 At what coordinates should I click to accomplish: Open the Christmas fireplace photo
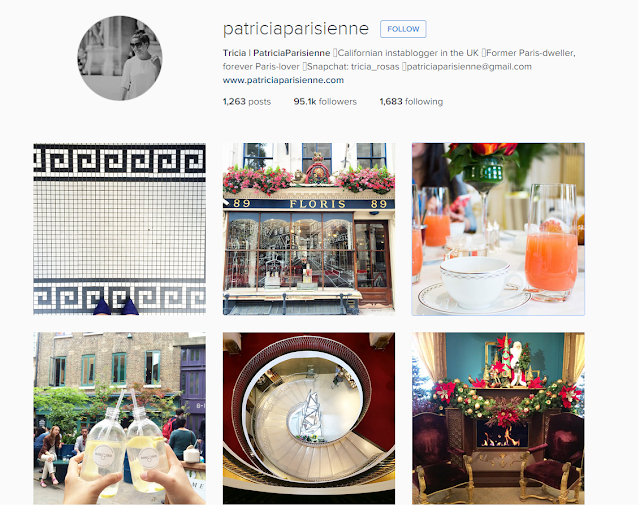(498, 418)
